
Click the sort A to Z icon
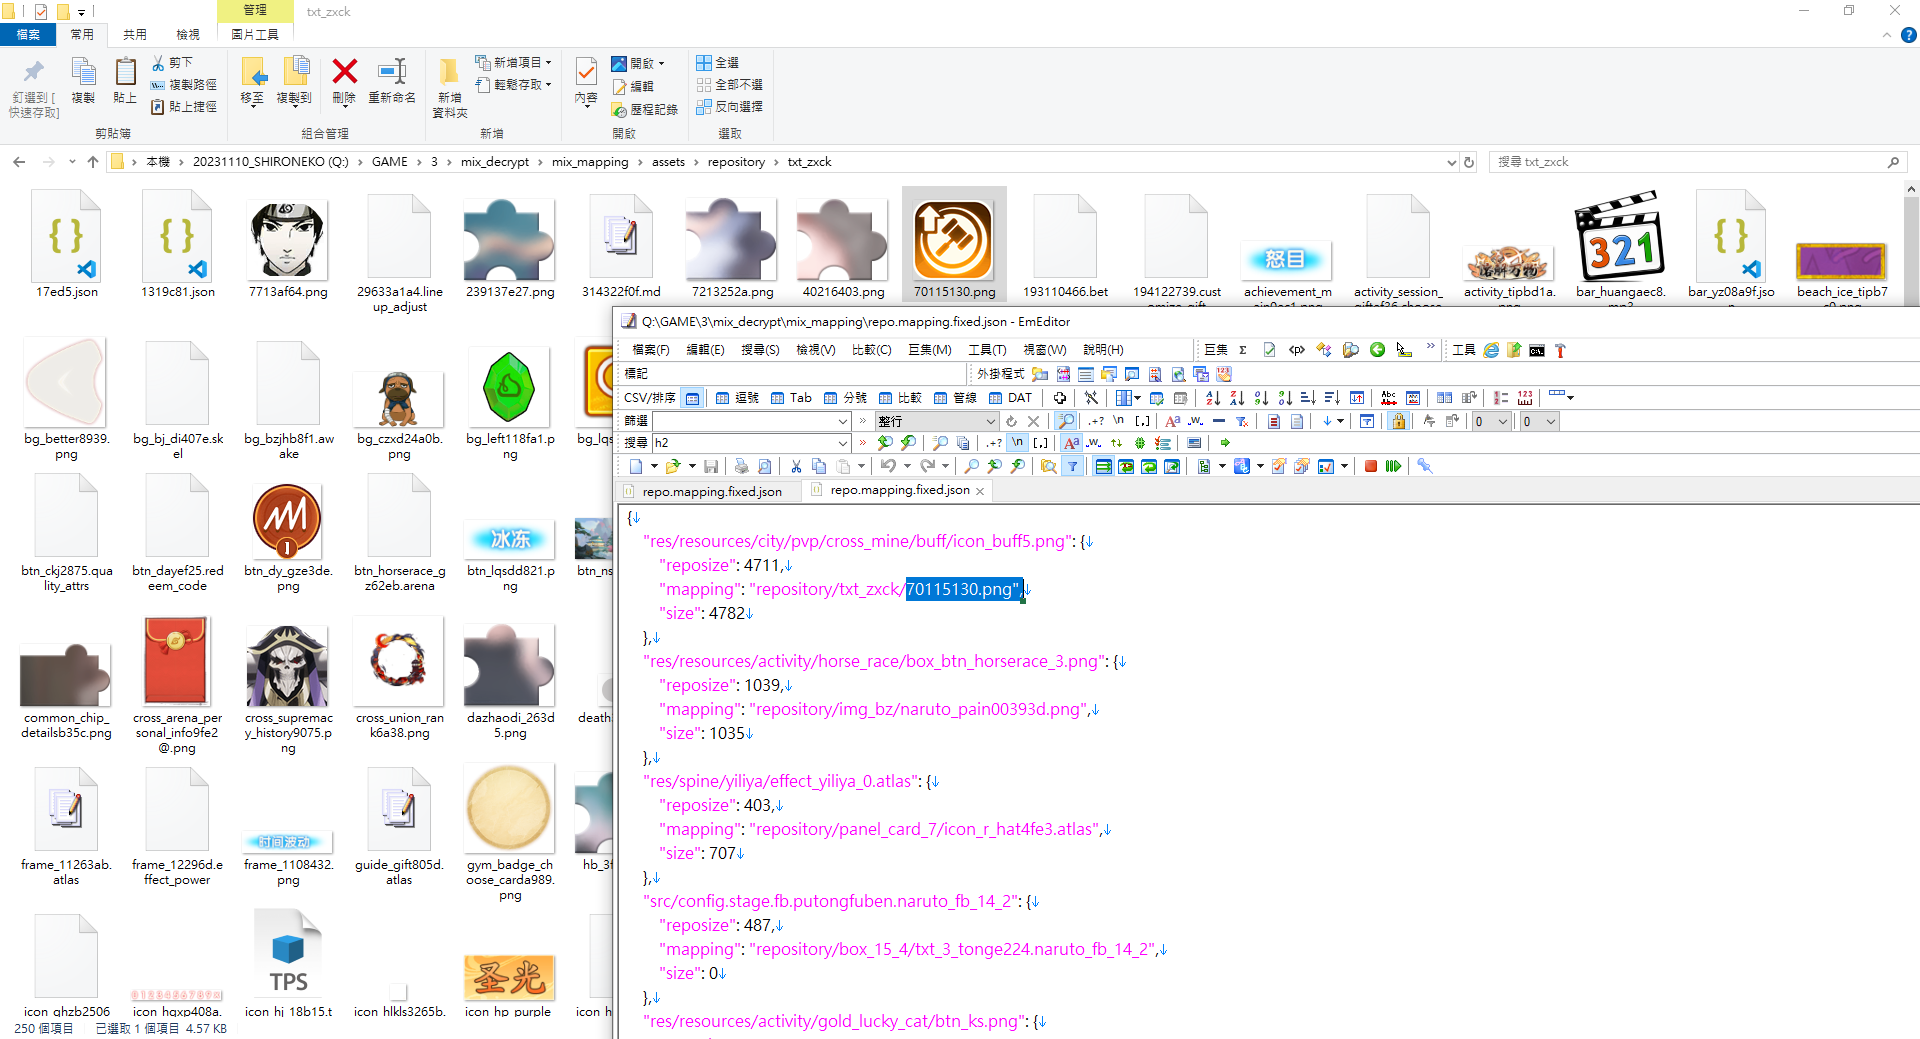(1213, 398)
